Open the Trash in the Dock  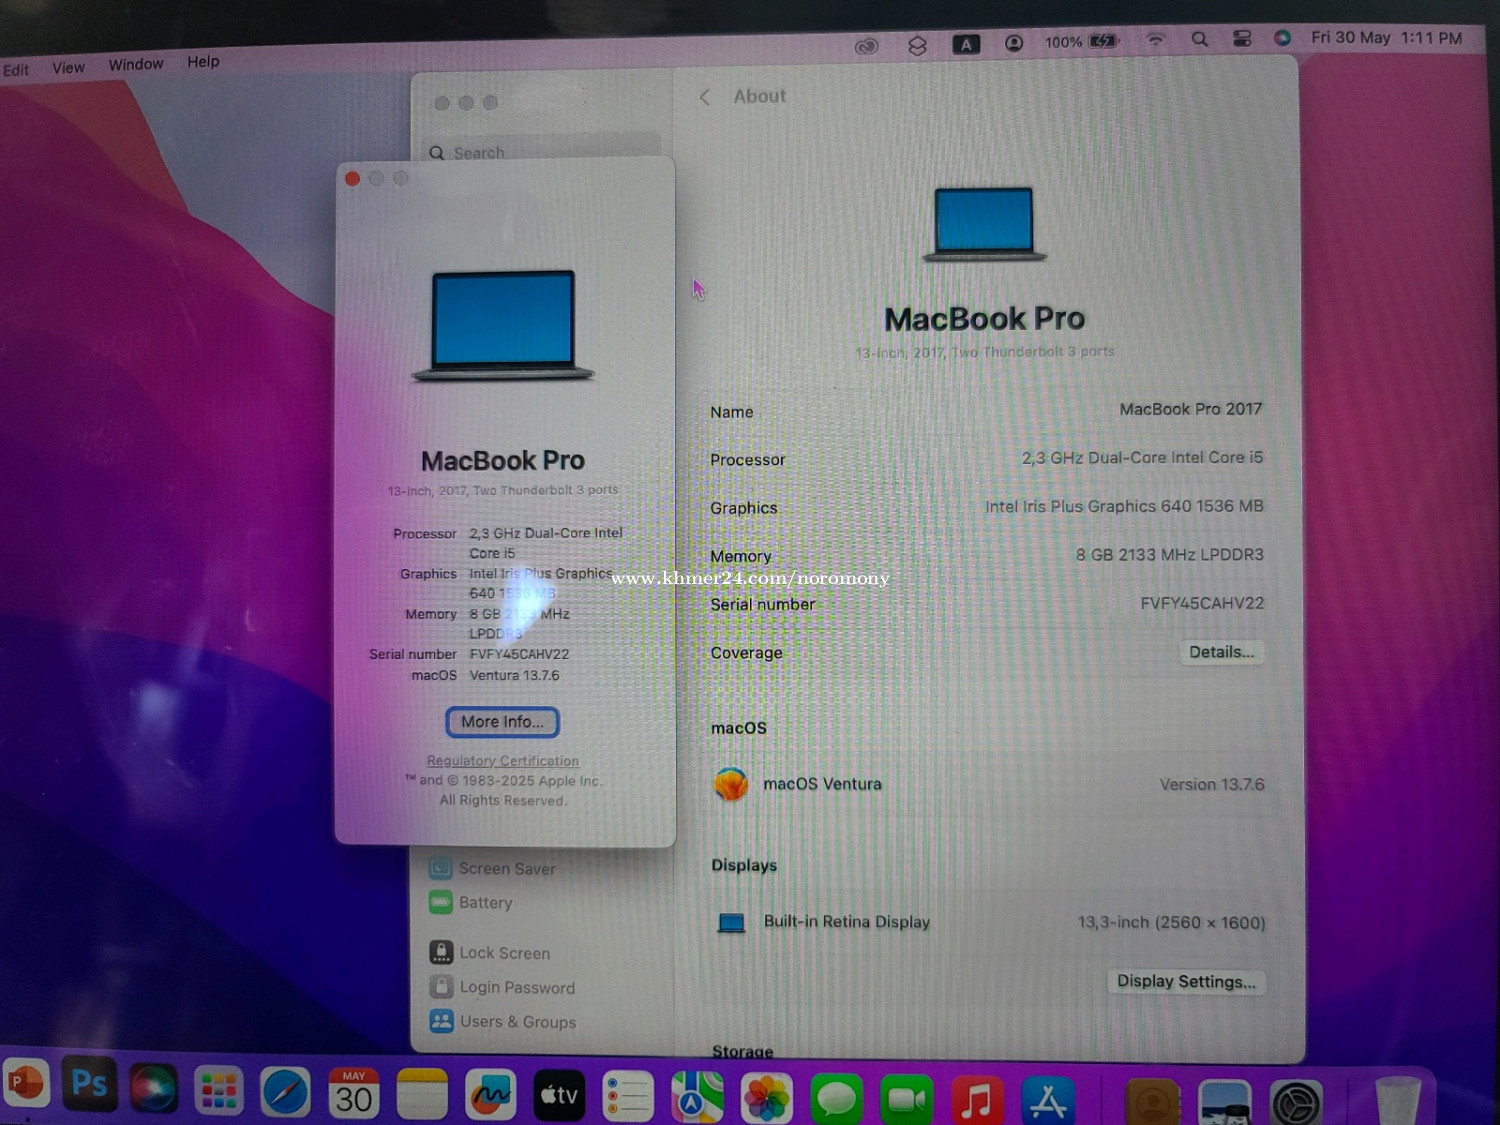(x=1397, y=1101)
